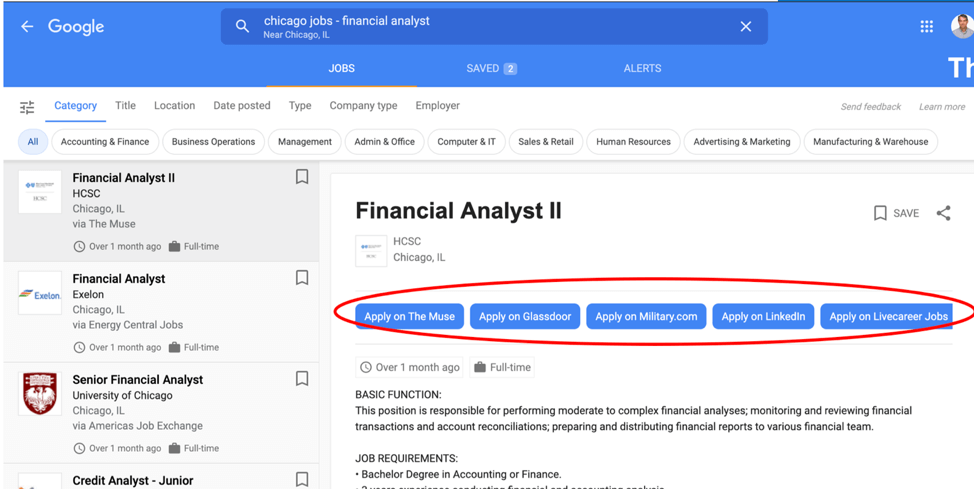Click the filter sliders icon
Screen dimensions: 974x489
[27, 107]
